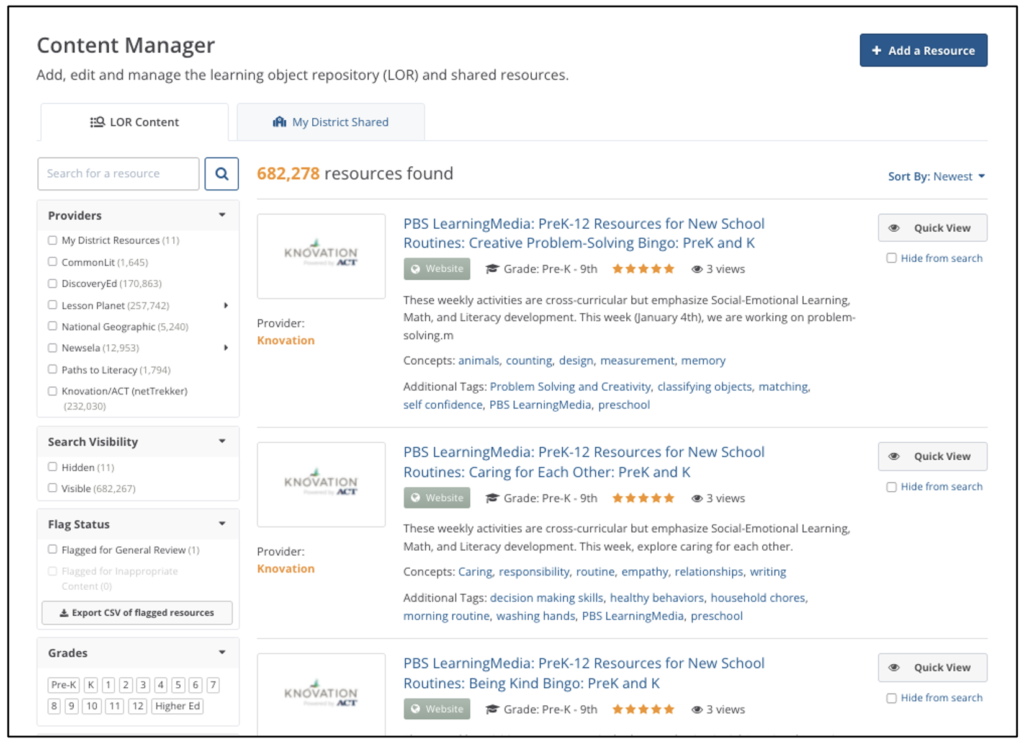Check My District Resources provider filter
Viewport: 1024px width, 743px height.
tap(52, 240)
